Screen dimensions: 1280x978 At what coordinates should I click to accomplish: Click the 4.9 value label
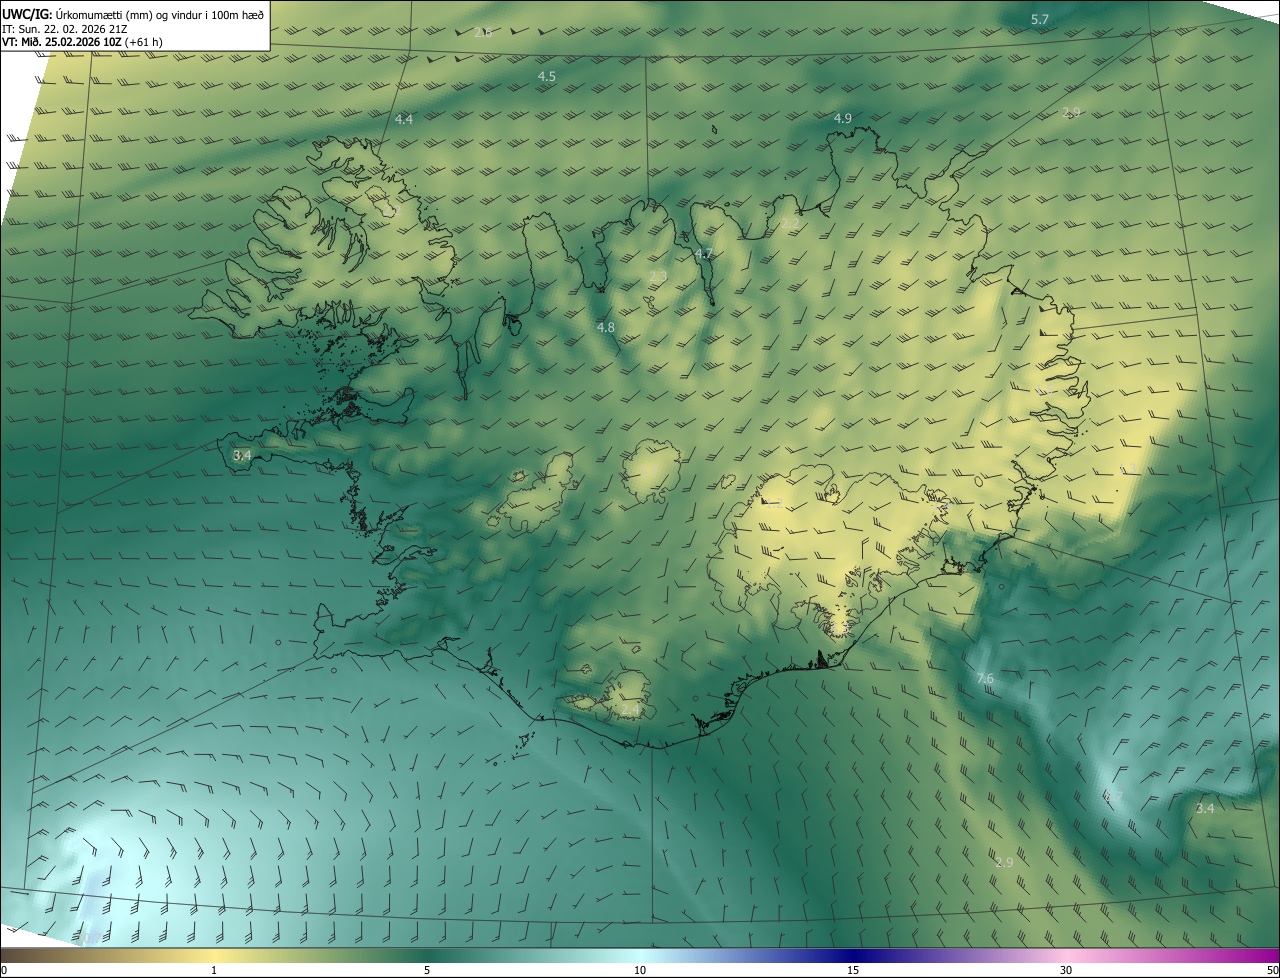coord(843,118)
